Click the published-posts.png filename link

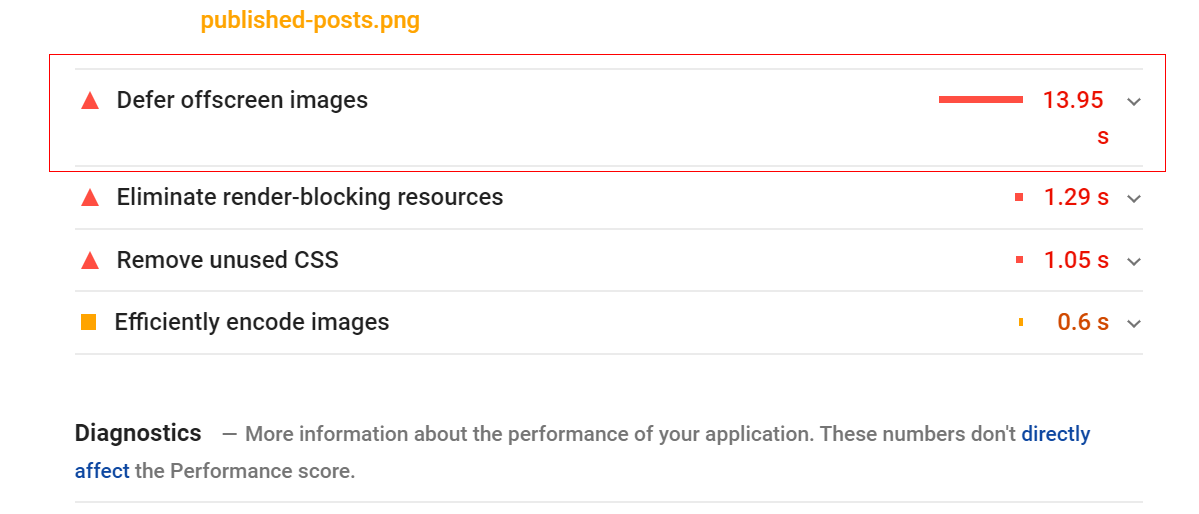(x=310, y=21)
